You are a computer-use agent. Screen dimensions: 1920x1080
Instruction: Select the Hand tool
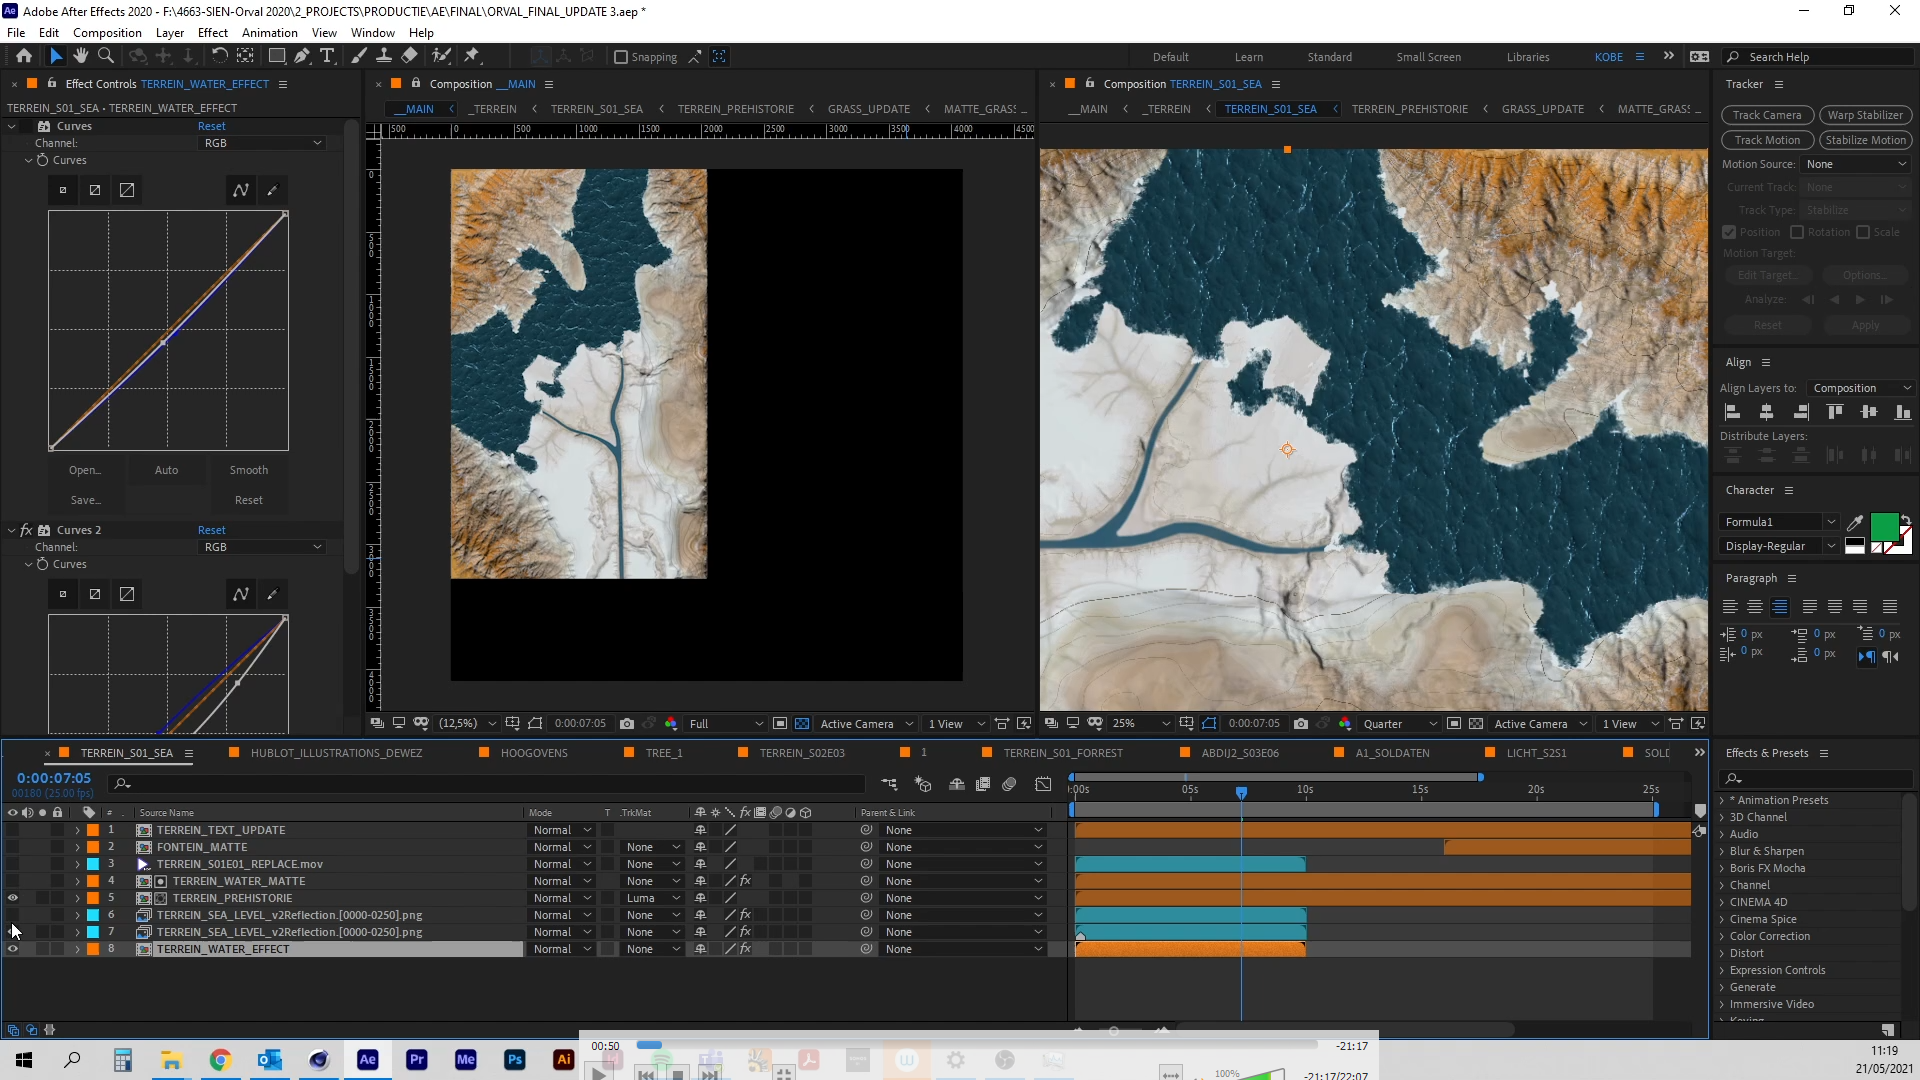tap(81, 56)
